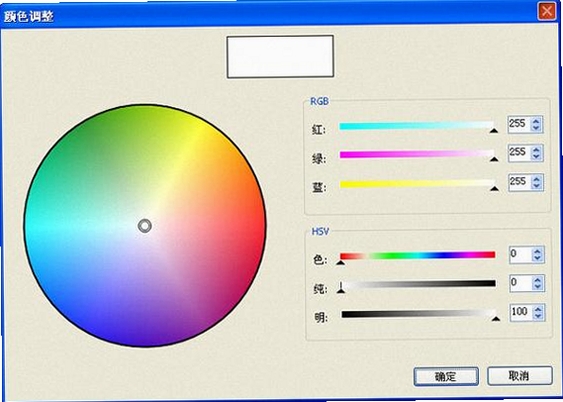
Task: Increase the red (红) value with up arrow
Action: [536, 121]
